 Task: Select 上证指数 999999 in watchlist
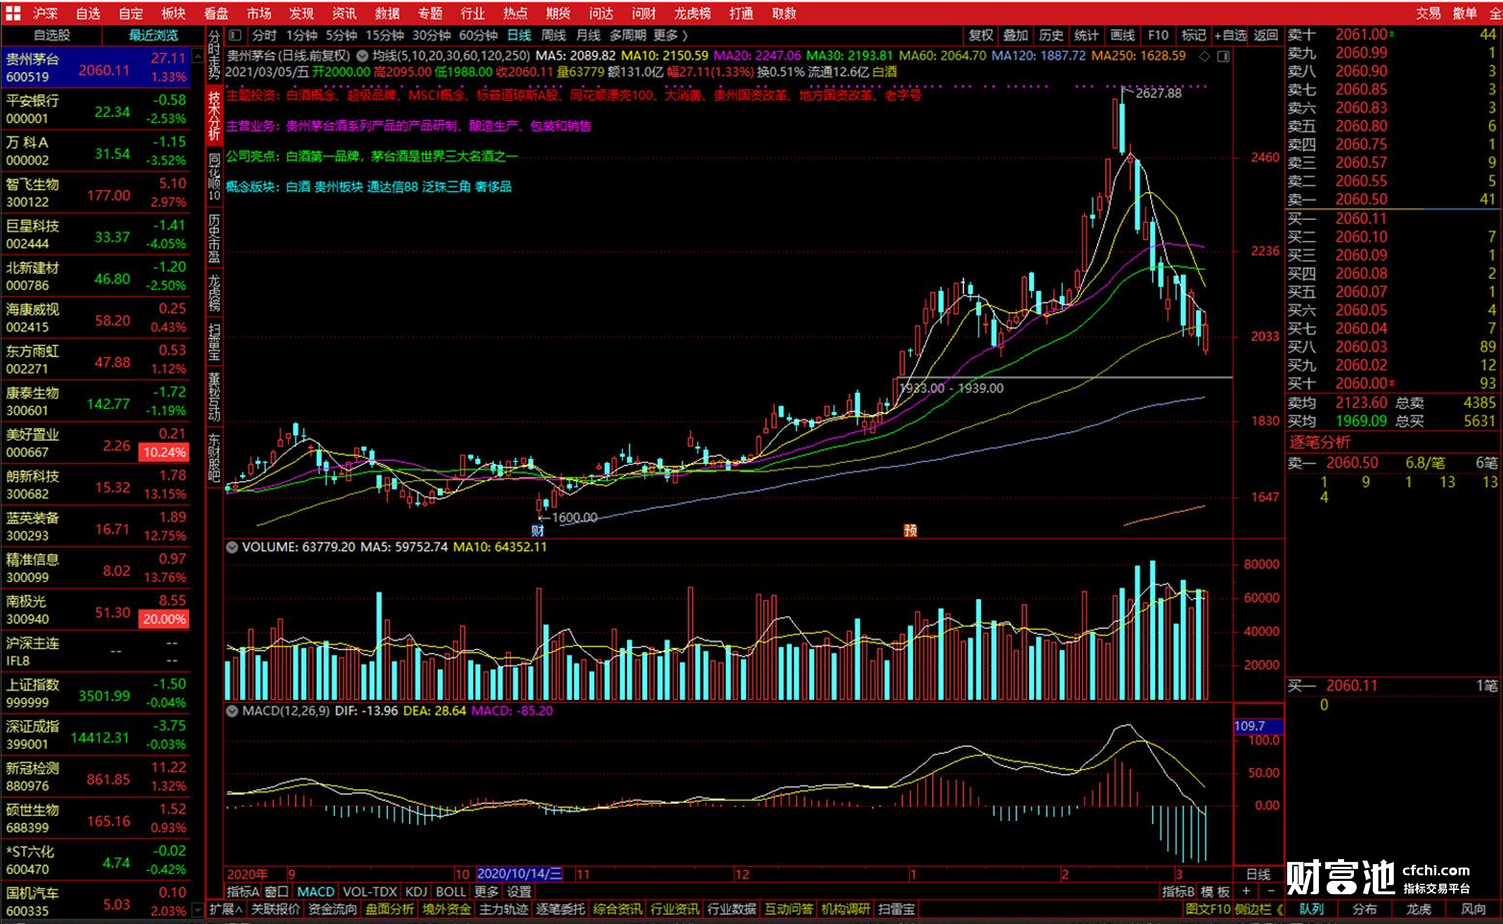96,693
